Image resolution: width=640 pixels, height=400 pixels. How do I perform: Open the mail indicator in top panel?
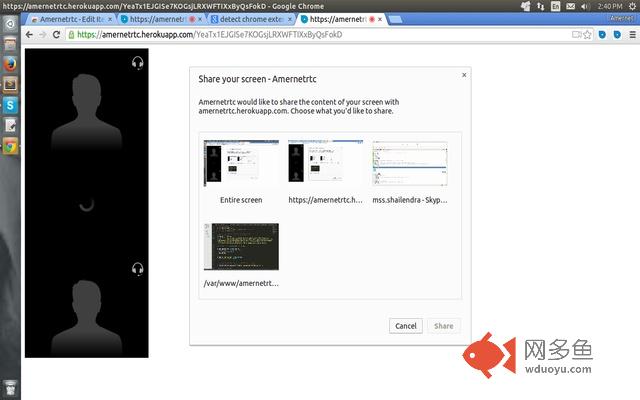(571, 6)
